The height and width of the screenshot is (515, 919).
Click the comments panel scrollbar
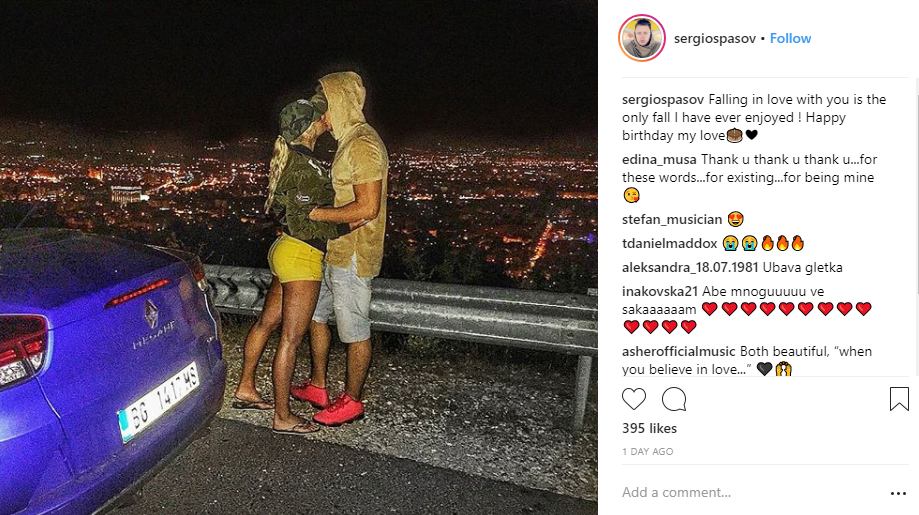(916, 227)
